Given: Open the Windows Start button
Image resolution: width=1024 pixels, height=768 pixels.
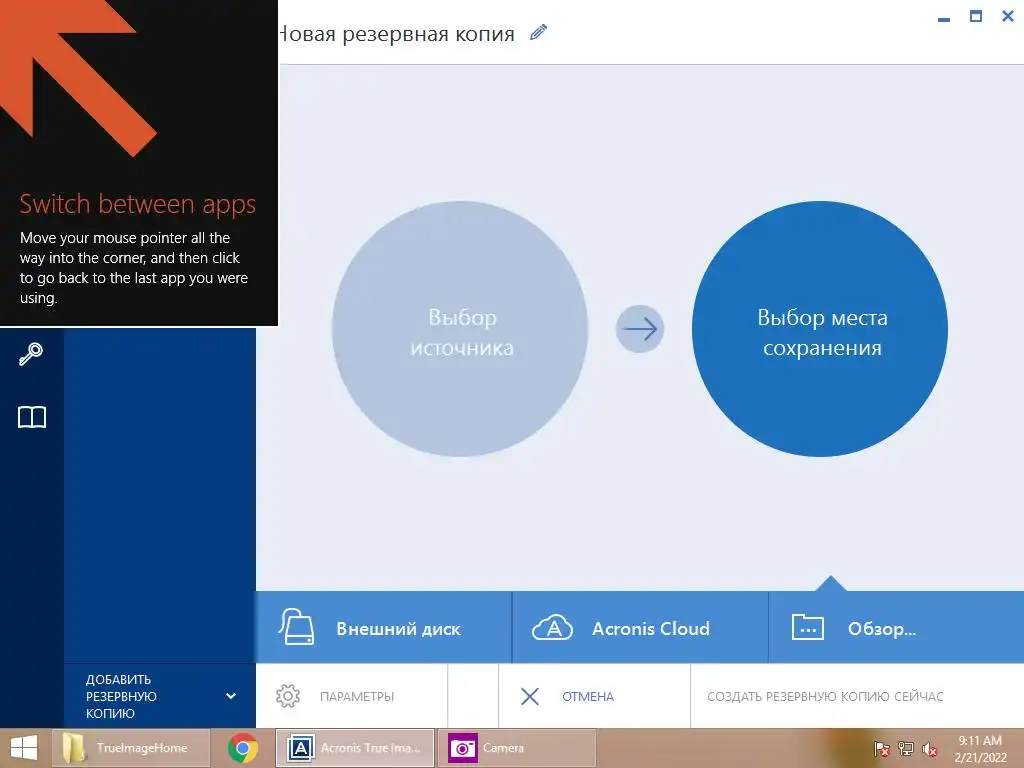Looking at the screenshot, I should 24,748.
